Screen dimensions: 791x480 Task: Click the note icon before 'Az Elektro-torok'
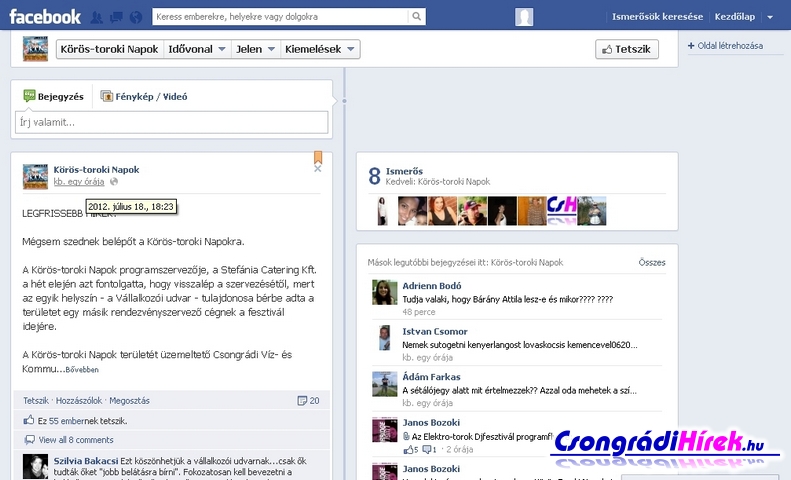click(x=406, y=436)
